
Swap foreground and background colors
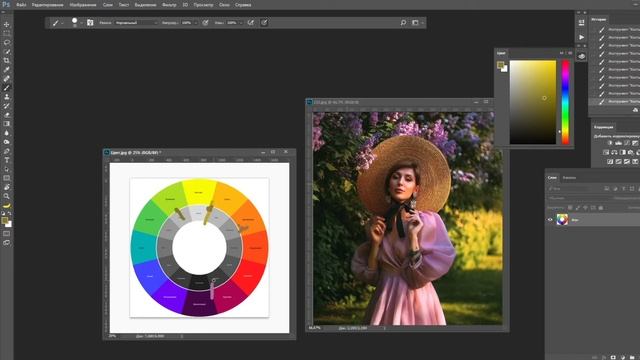[9, 213]
